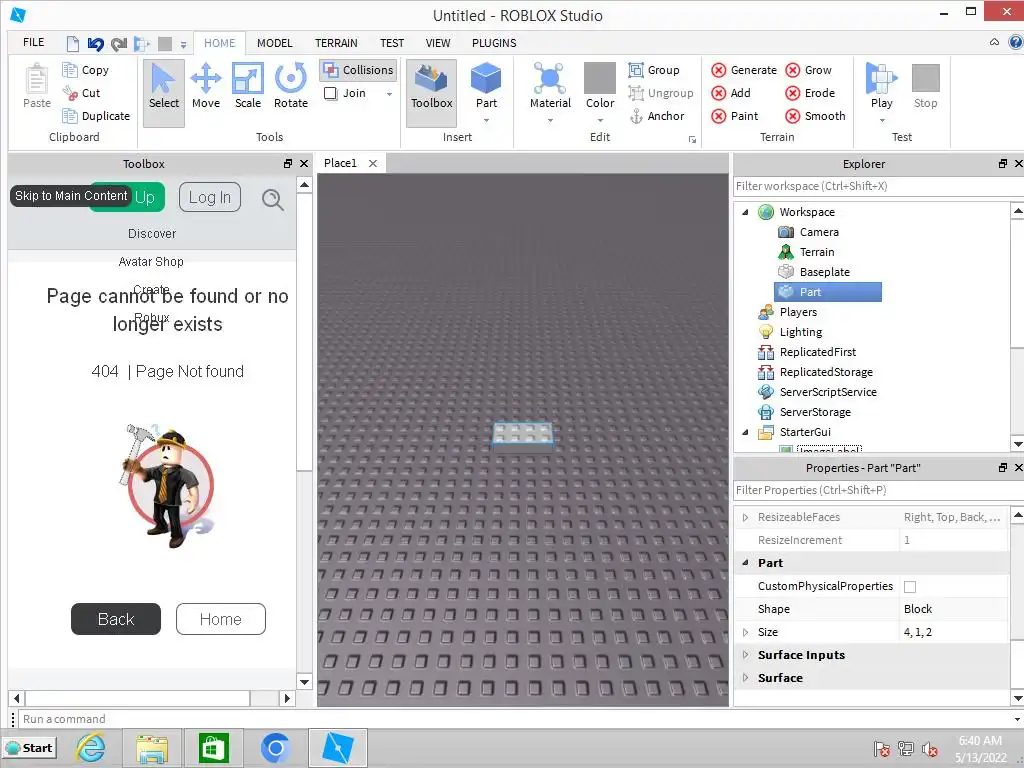This screenshot has width=1024, height=768.
Task: Click the terrain Smooth tool
Action: coord(815,116)
